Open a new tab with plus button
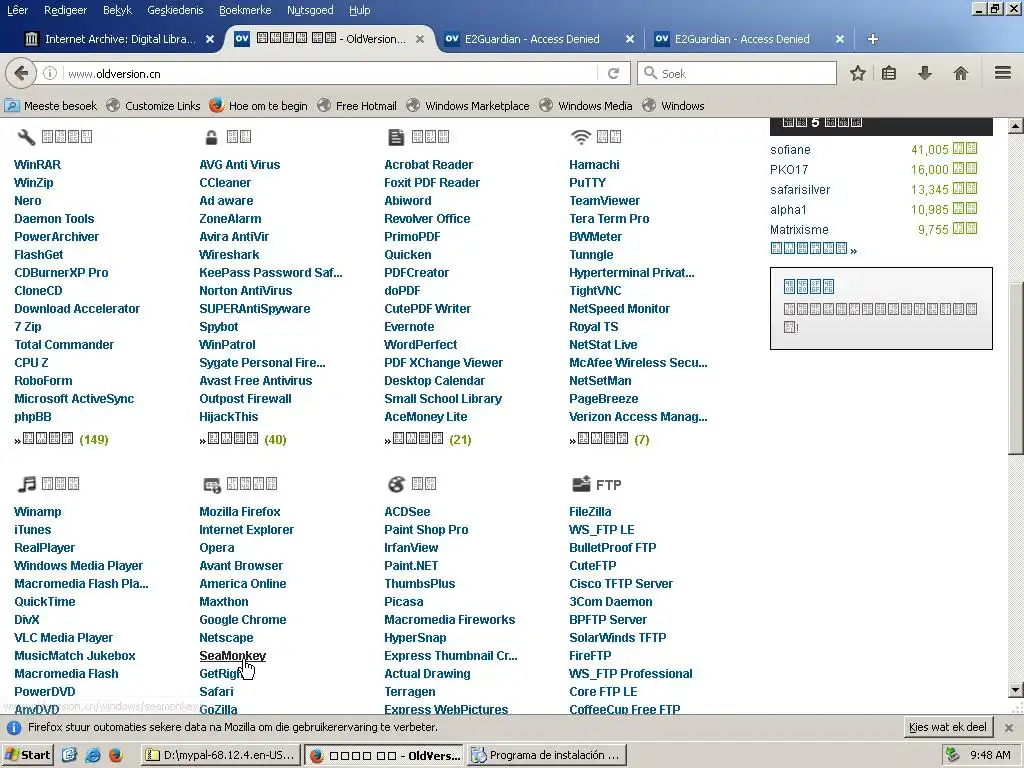This screenshot has width=1024, height=768. [x=872, y=39]
